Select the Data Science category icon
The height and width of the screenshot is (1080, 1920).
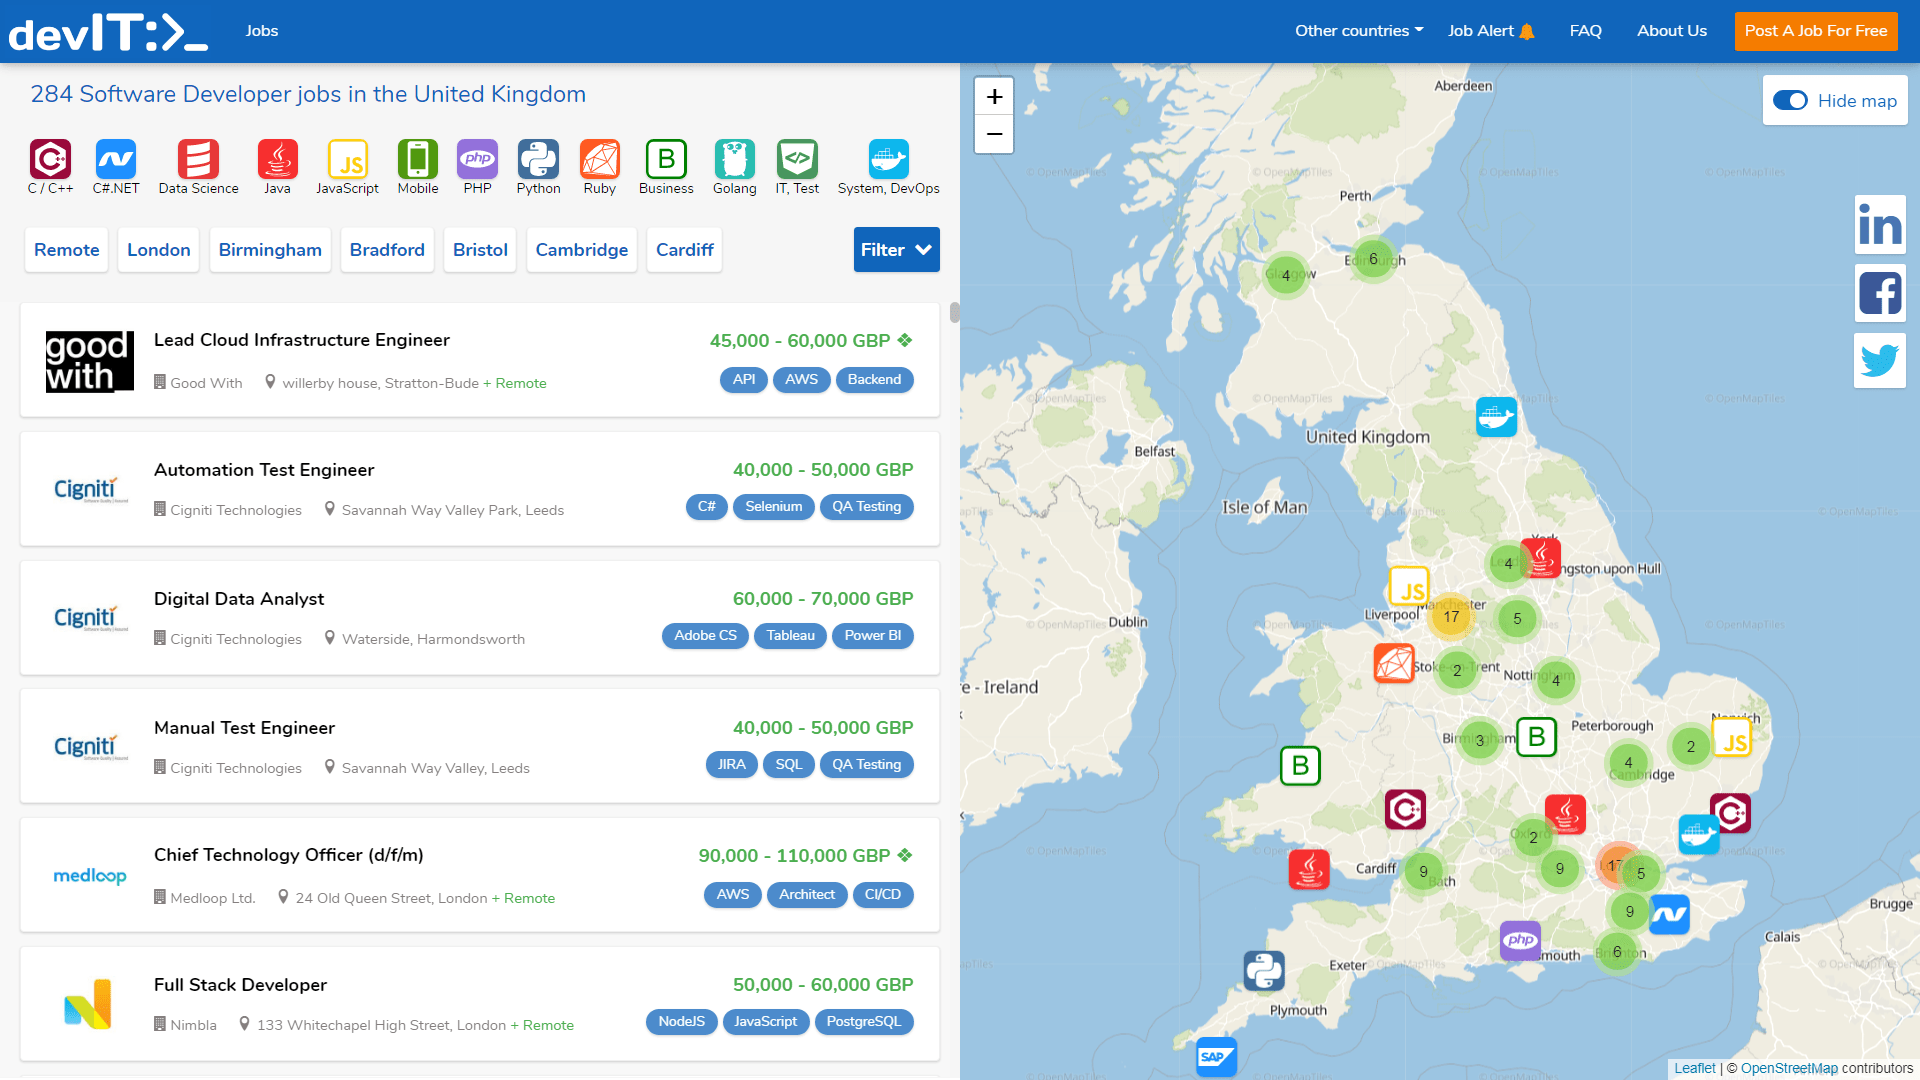[x=198, y=159]
